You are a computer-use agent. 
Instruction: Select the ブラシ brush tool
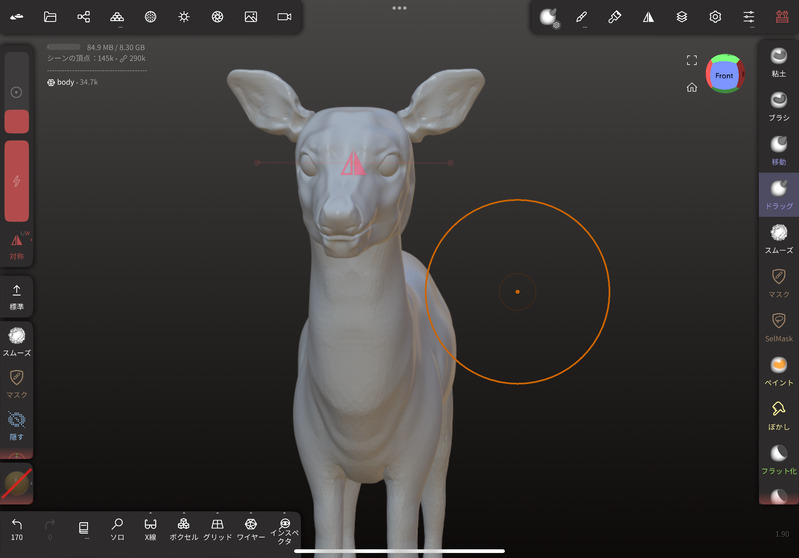[779, 107]
